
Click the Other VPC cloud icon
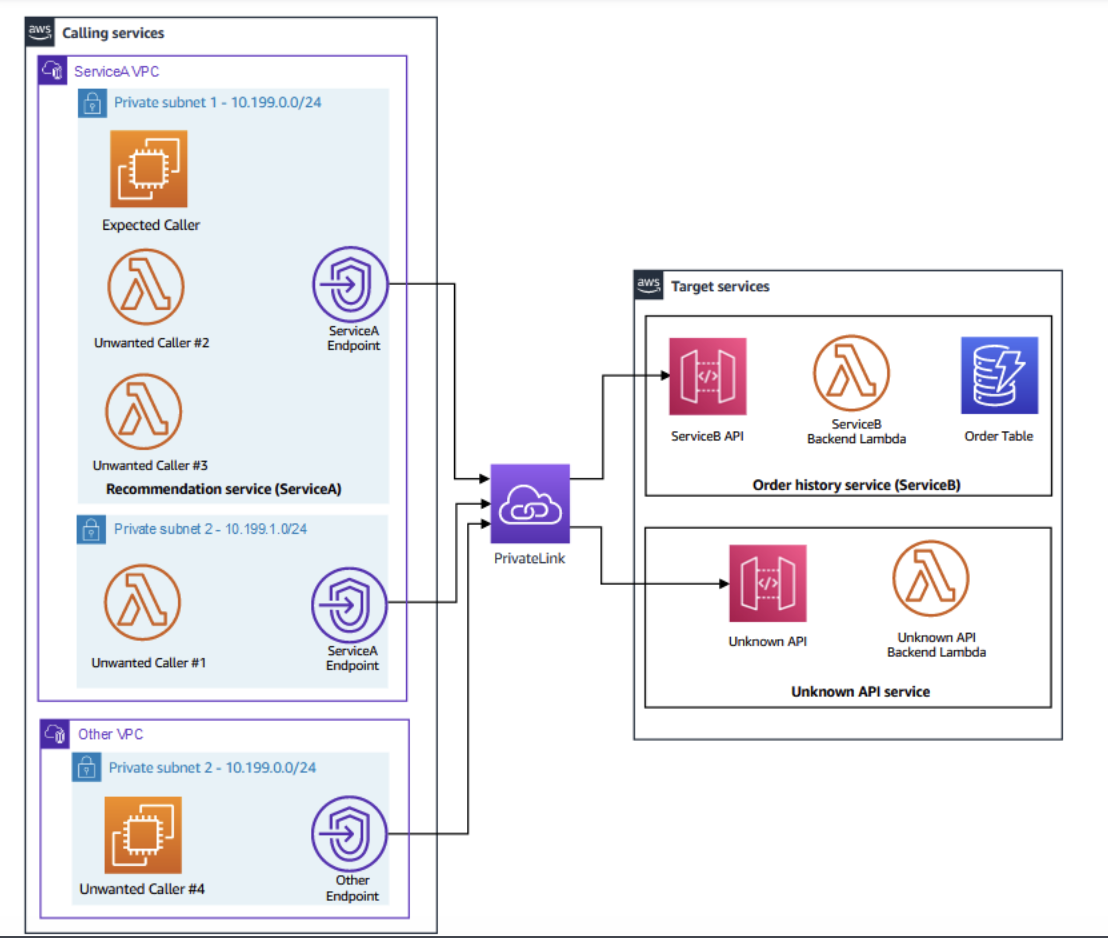(55, 734)
